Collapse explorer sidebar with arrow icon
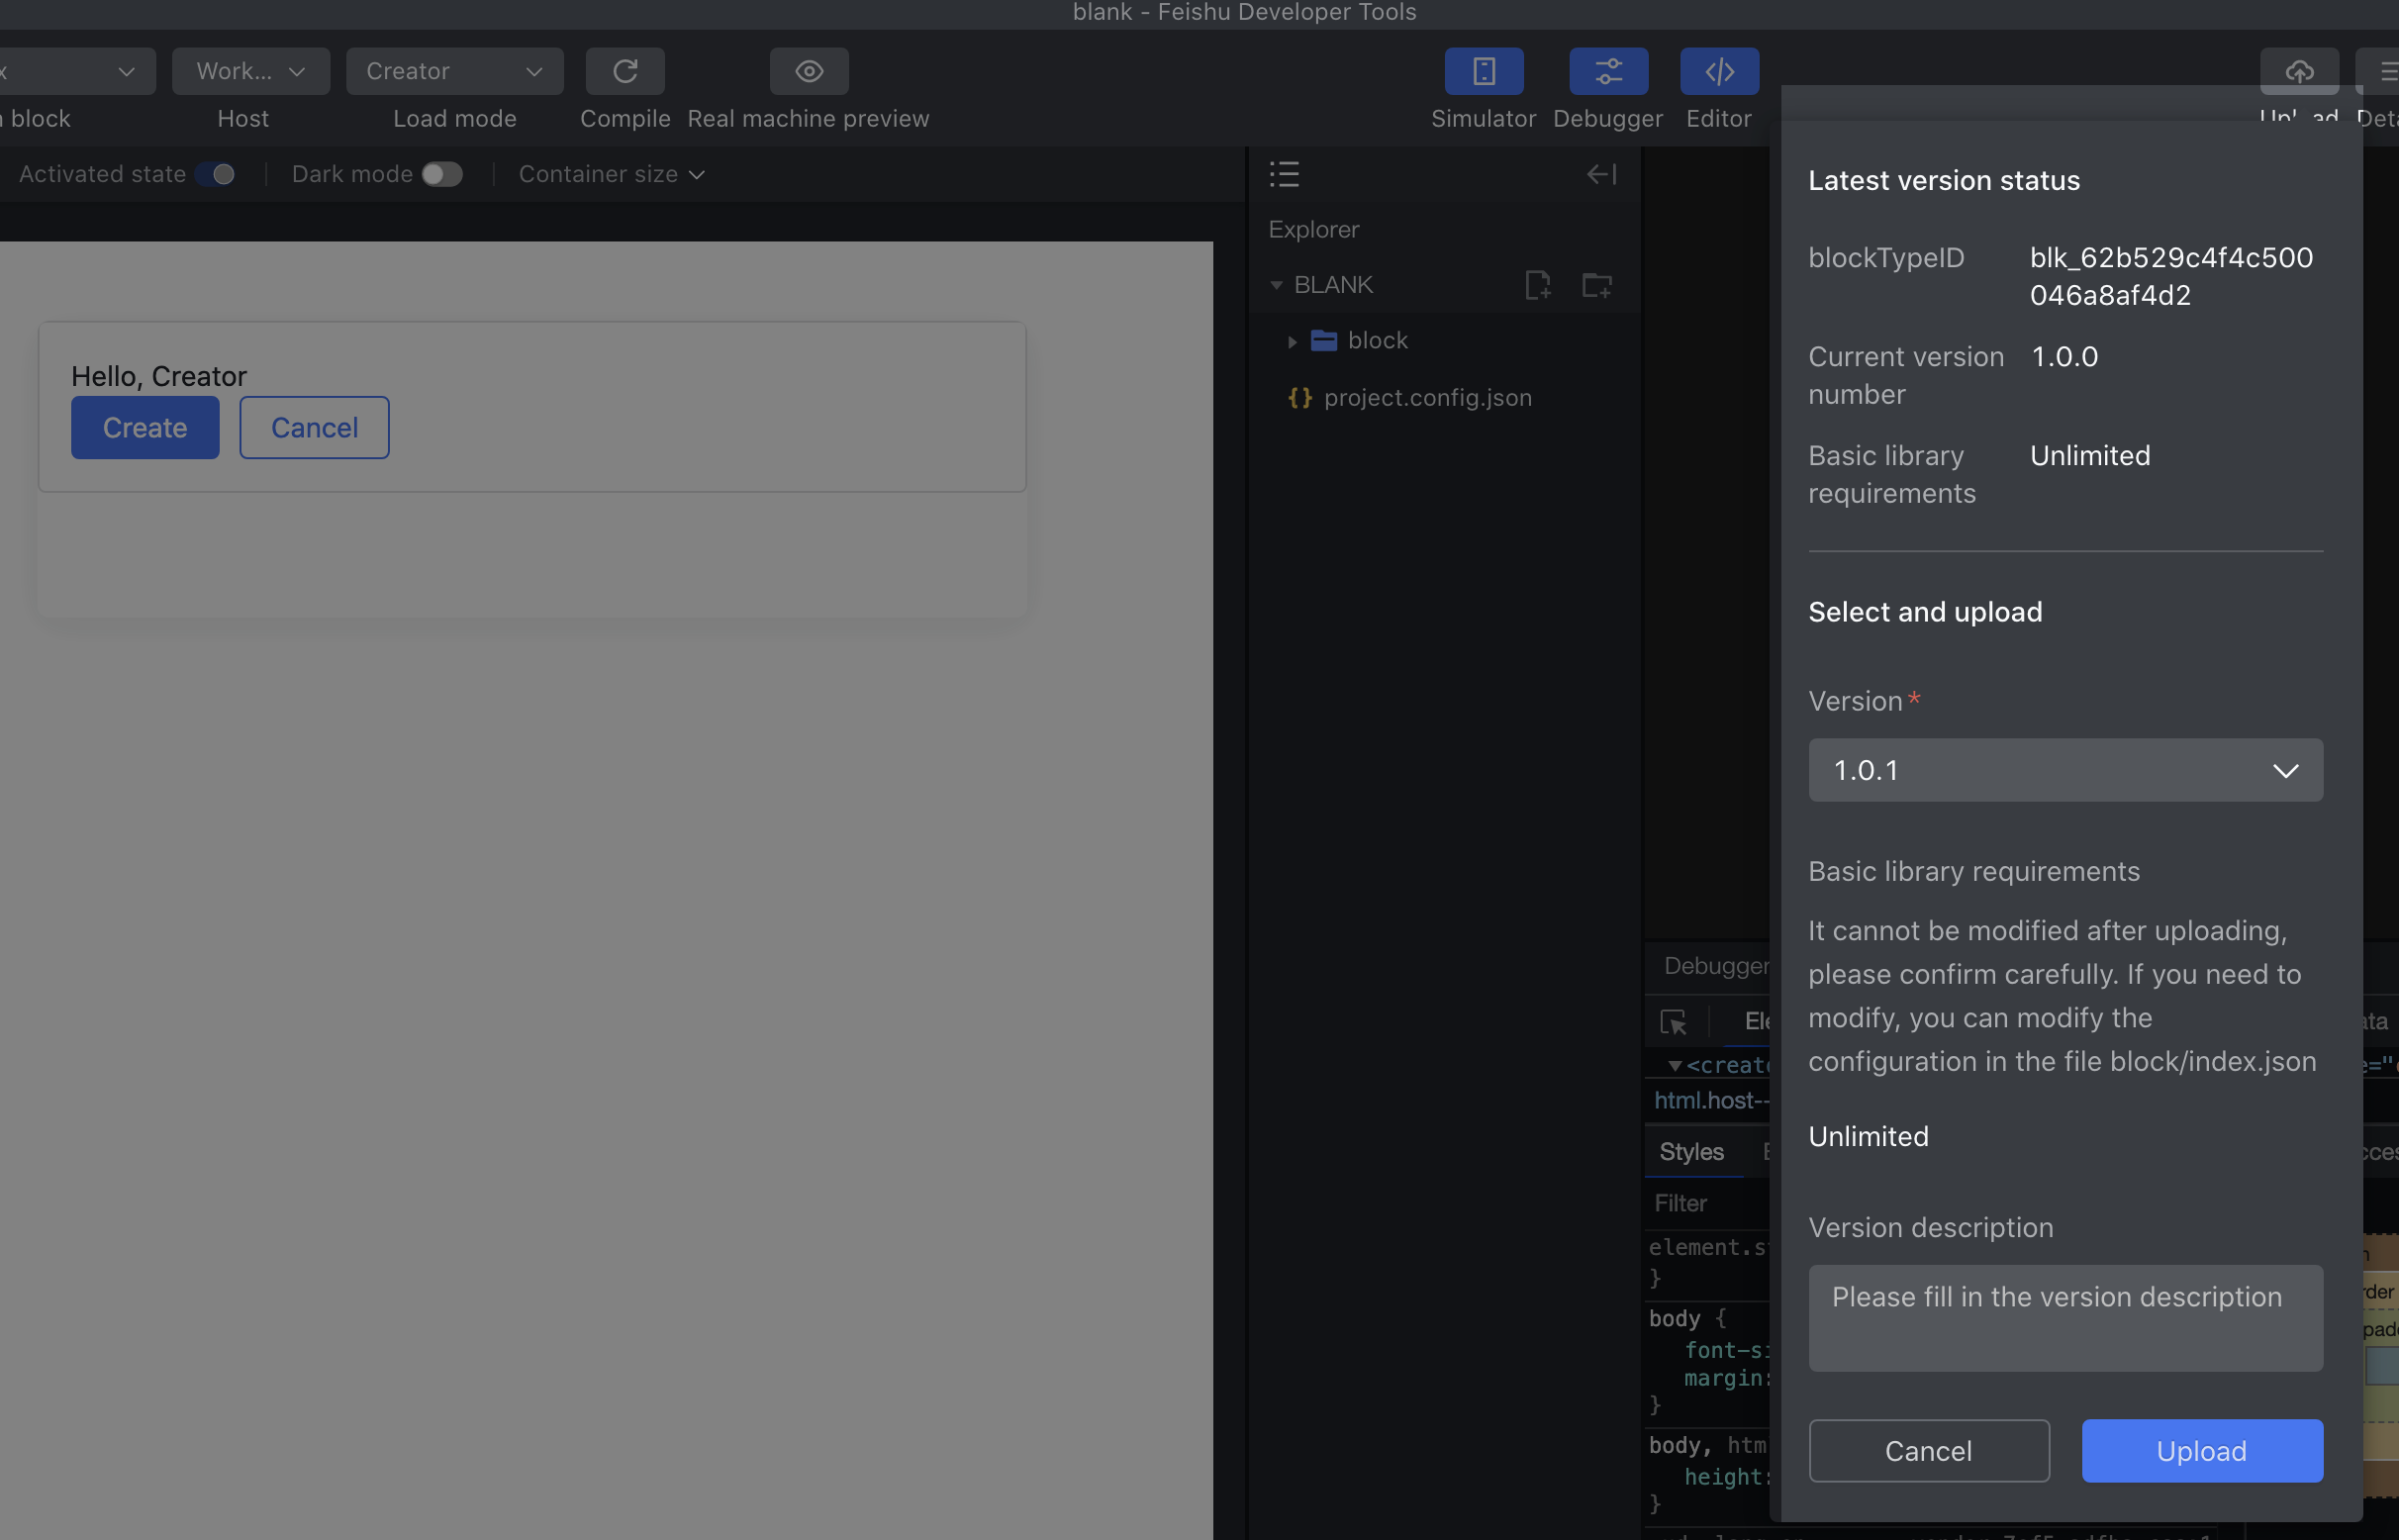 tap(1601, 174)
